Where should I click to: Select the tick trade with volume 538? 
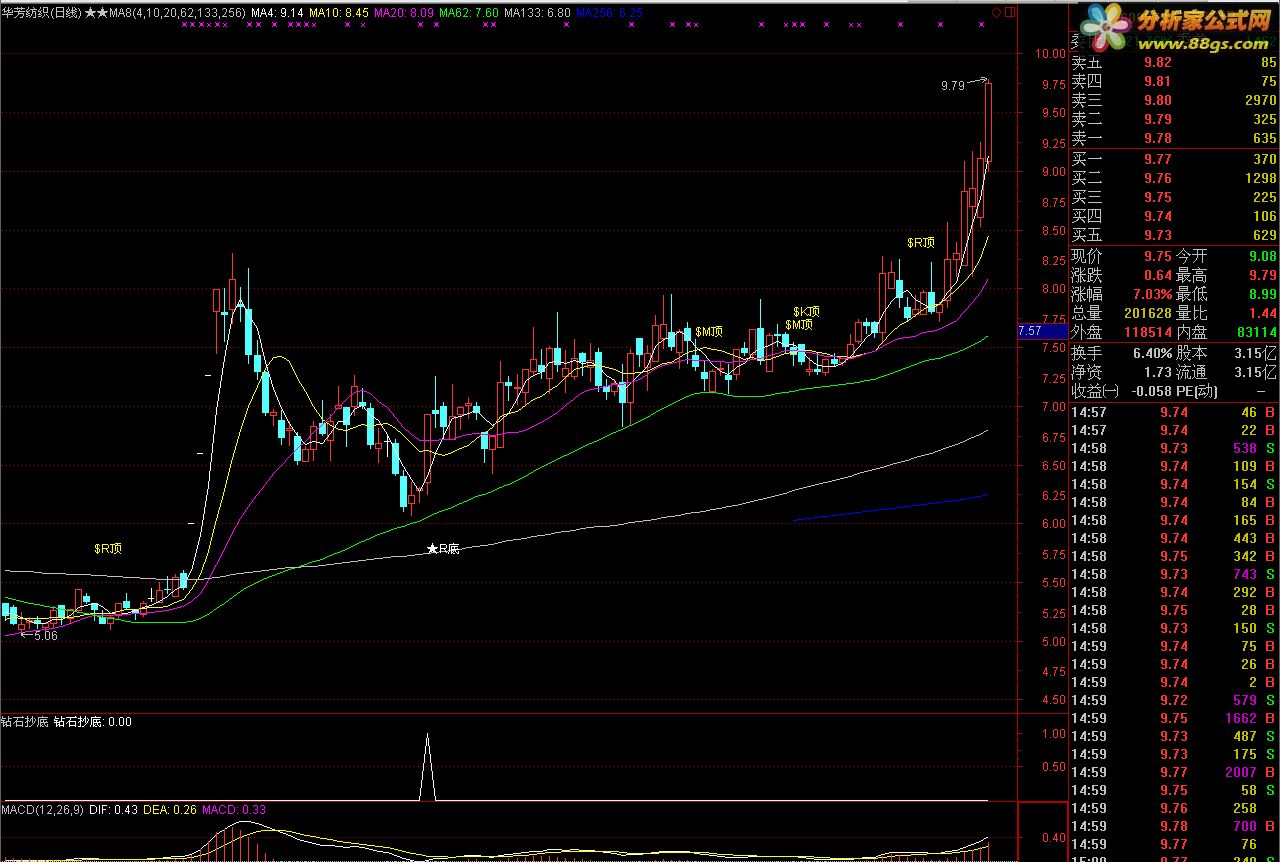coord(1174,448)
